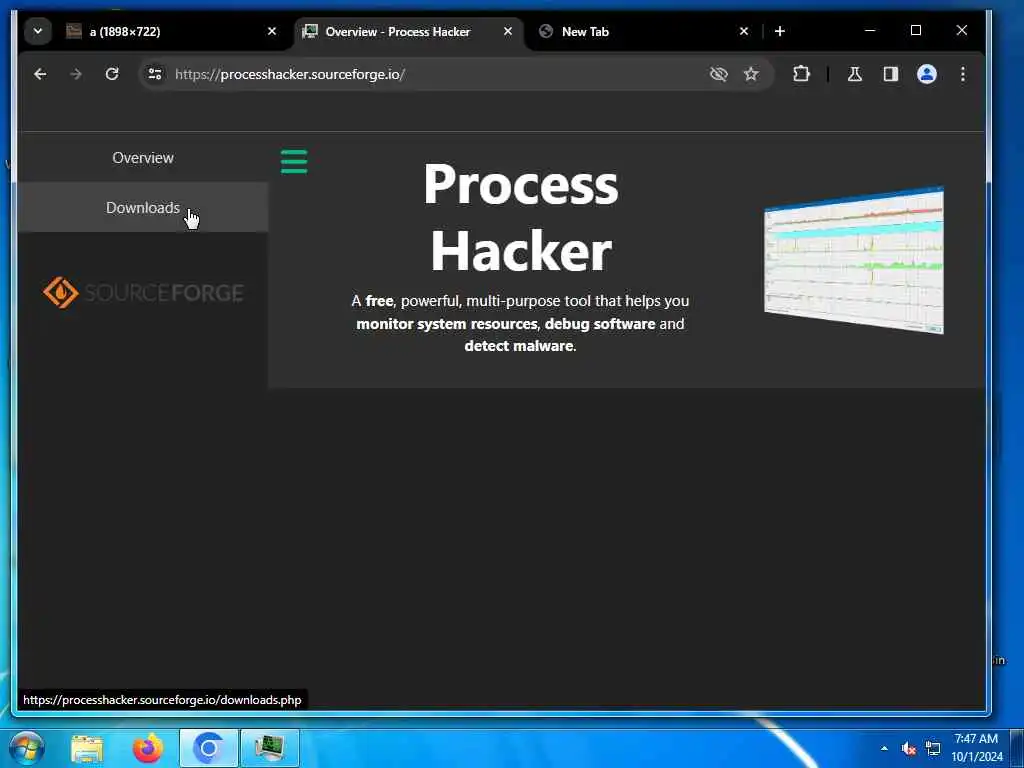Toggle the browser side panel icon
The height and width of the screenshot is (768, 1024).
pyautogui.click(x=891, y=74)
